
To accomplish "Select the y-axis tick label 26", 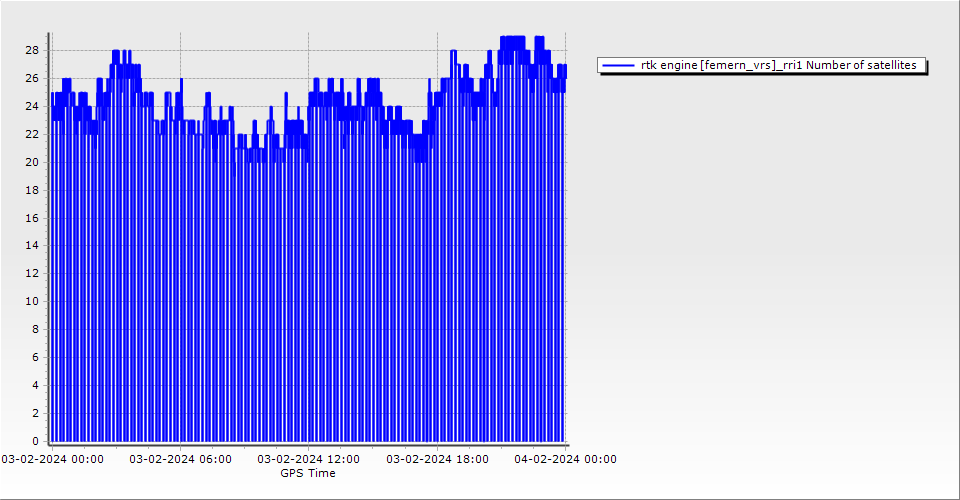I will [x=32, y=78].
